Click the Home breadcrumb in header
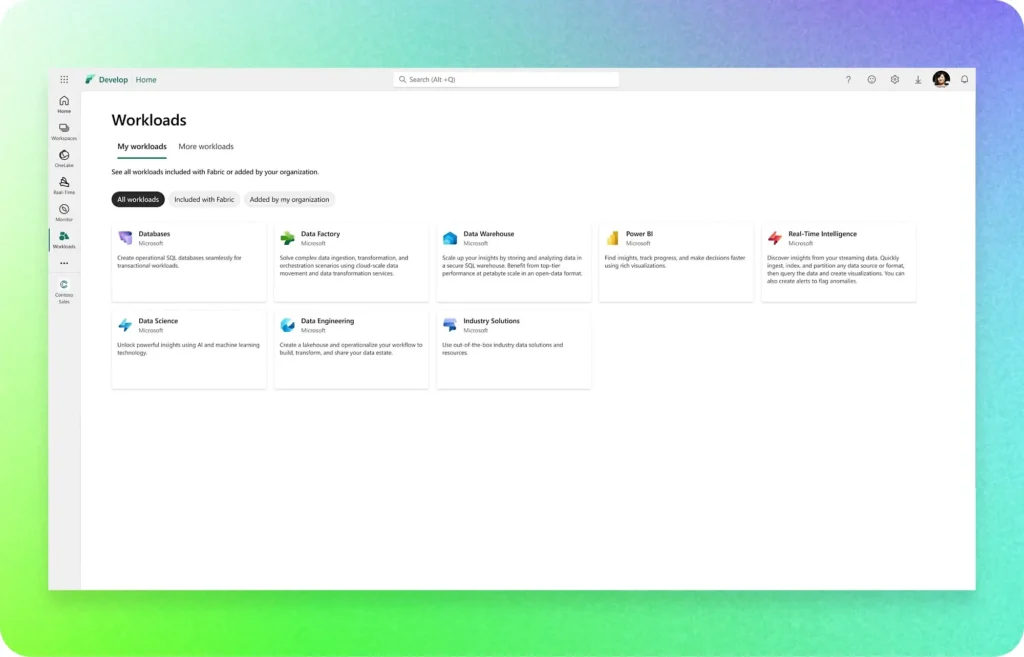Screen dimensions: 1024x657 pos(146,80)
